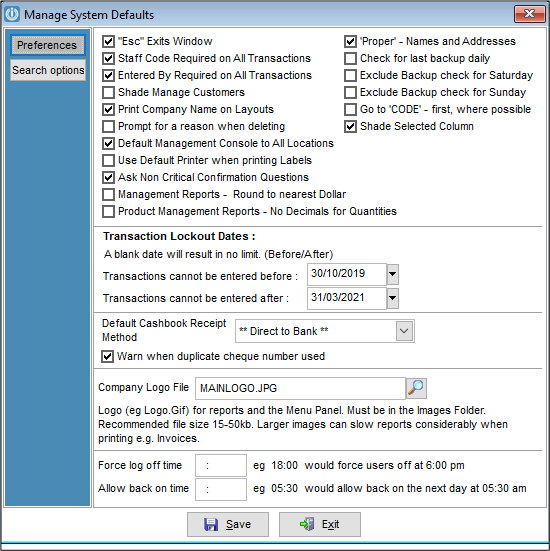The width and height of the screenshot is (550, 551).
Task: Click the Save button with floppy disk icon
Action: [x=228, y=524]
